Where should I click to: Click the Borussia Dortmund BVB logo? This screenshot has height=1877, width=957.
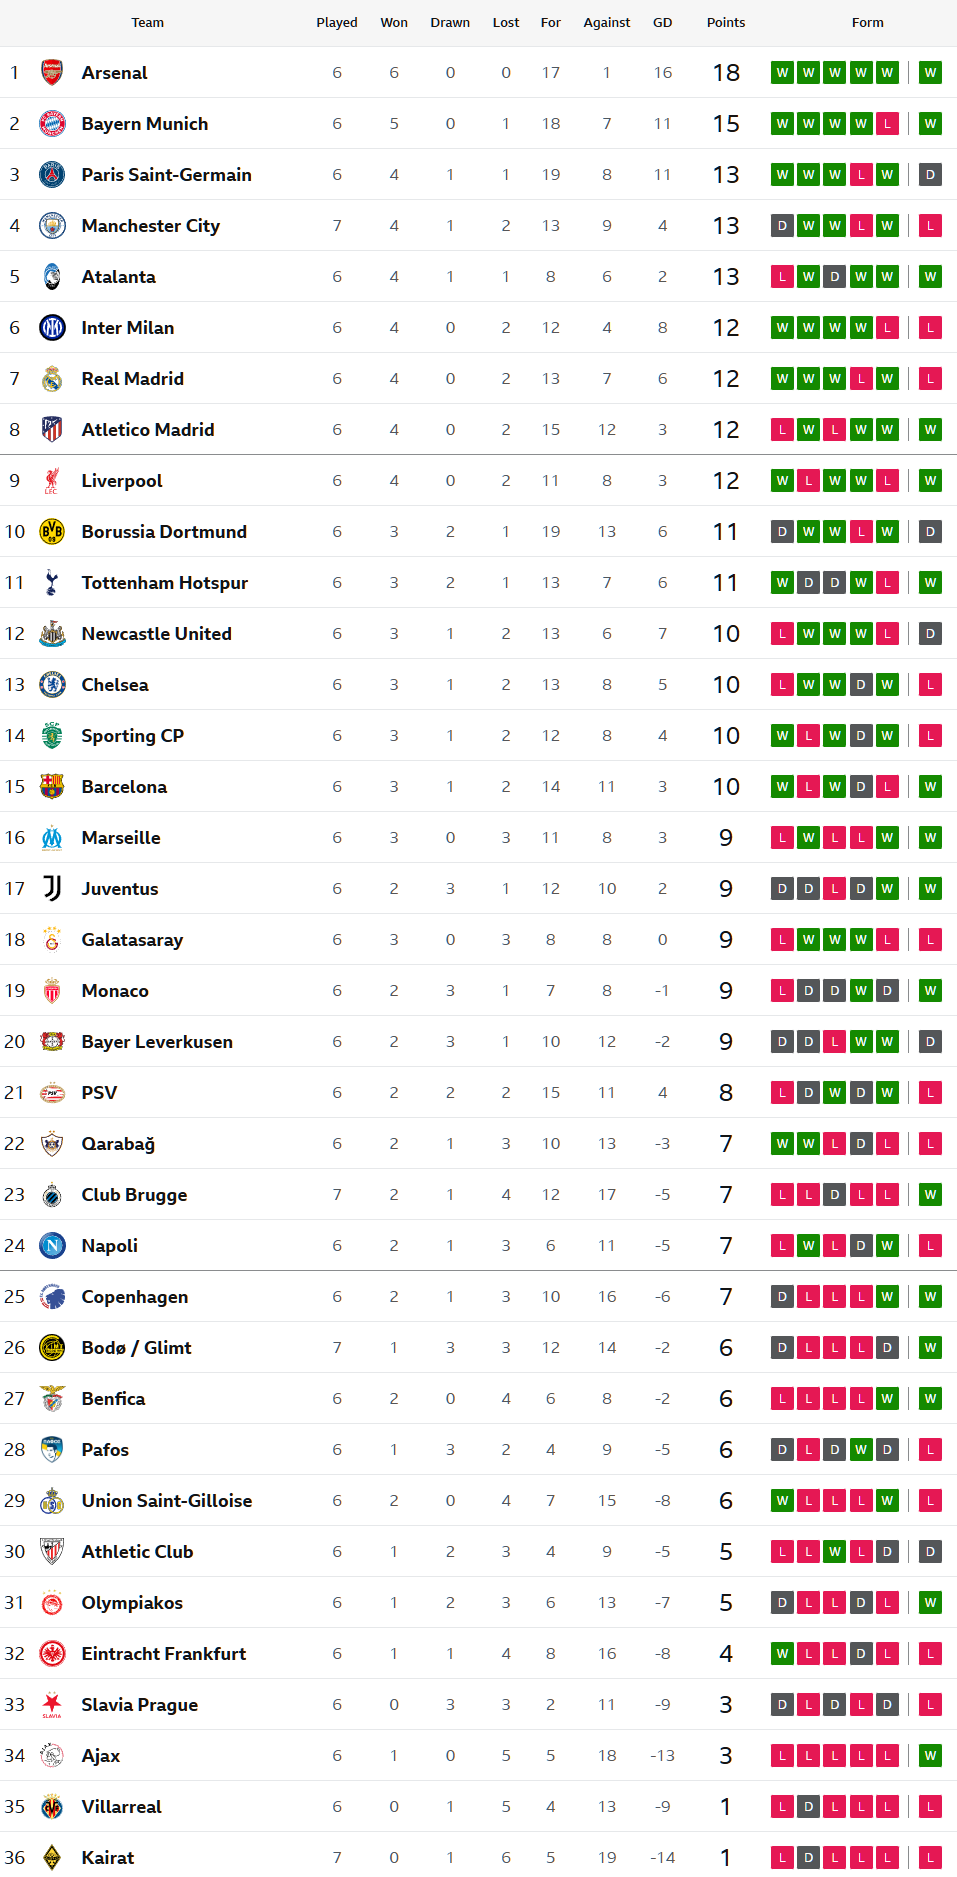click(x=52, y=531)
